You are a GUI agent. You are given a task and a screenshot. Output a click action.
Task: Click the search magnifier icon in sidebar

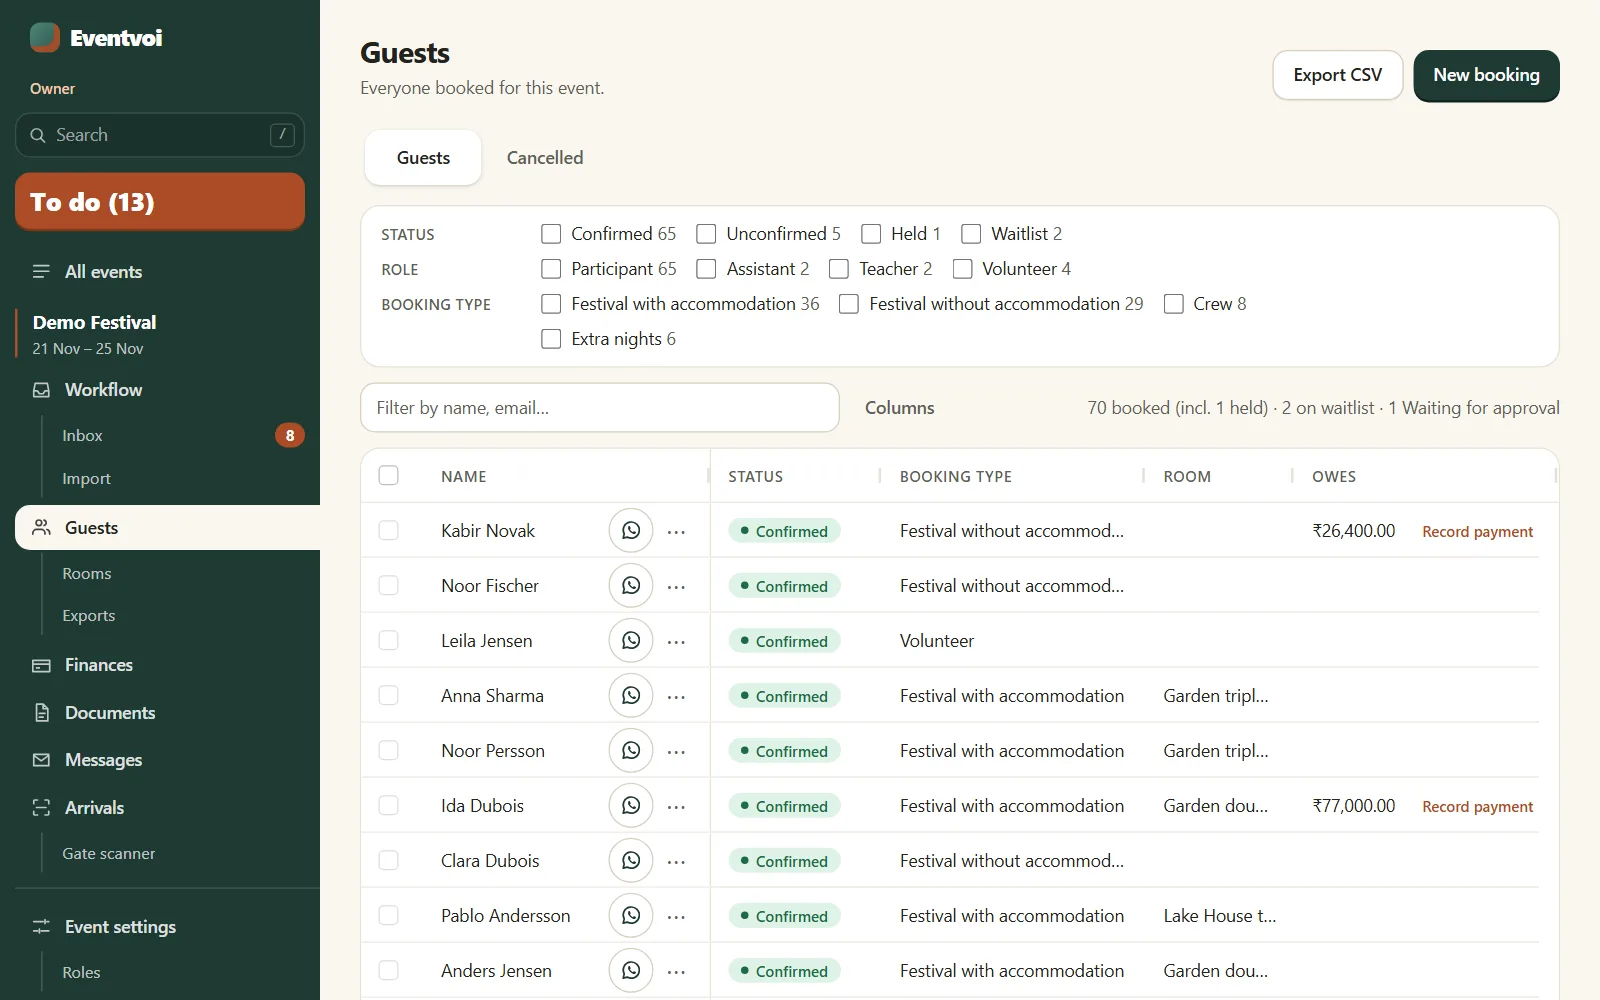(38, 135)
